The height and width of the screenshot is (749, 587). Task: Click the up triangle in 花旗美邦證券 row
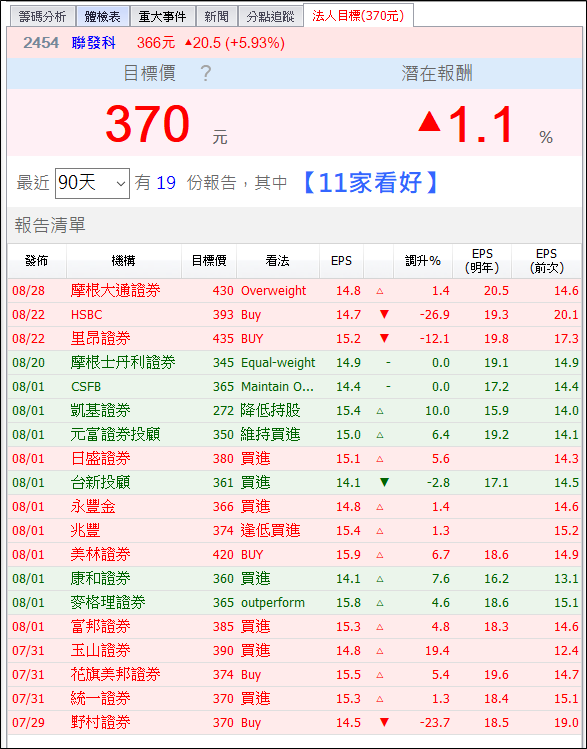380,675
